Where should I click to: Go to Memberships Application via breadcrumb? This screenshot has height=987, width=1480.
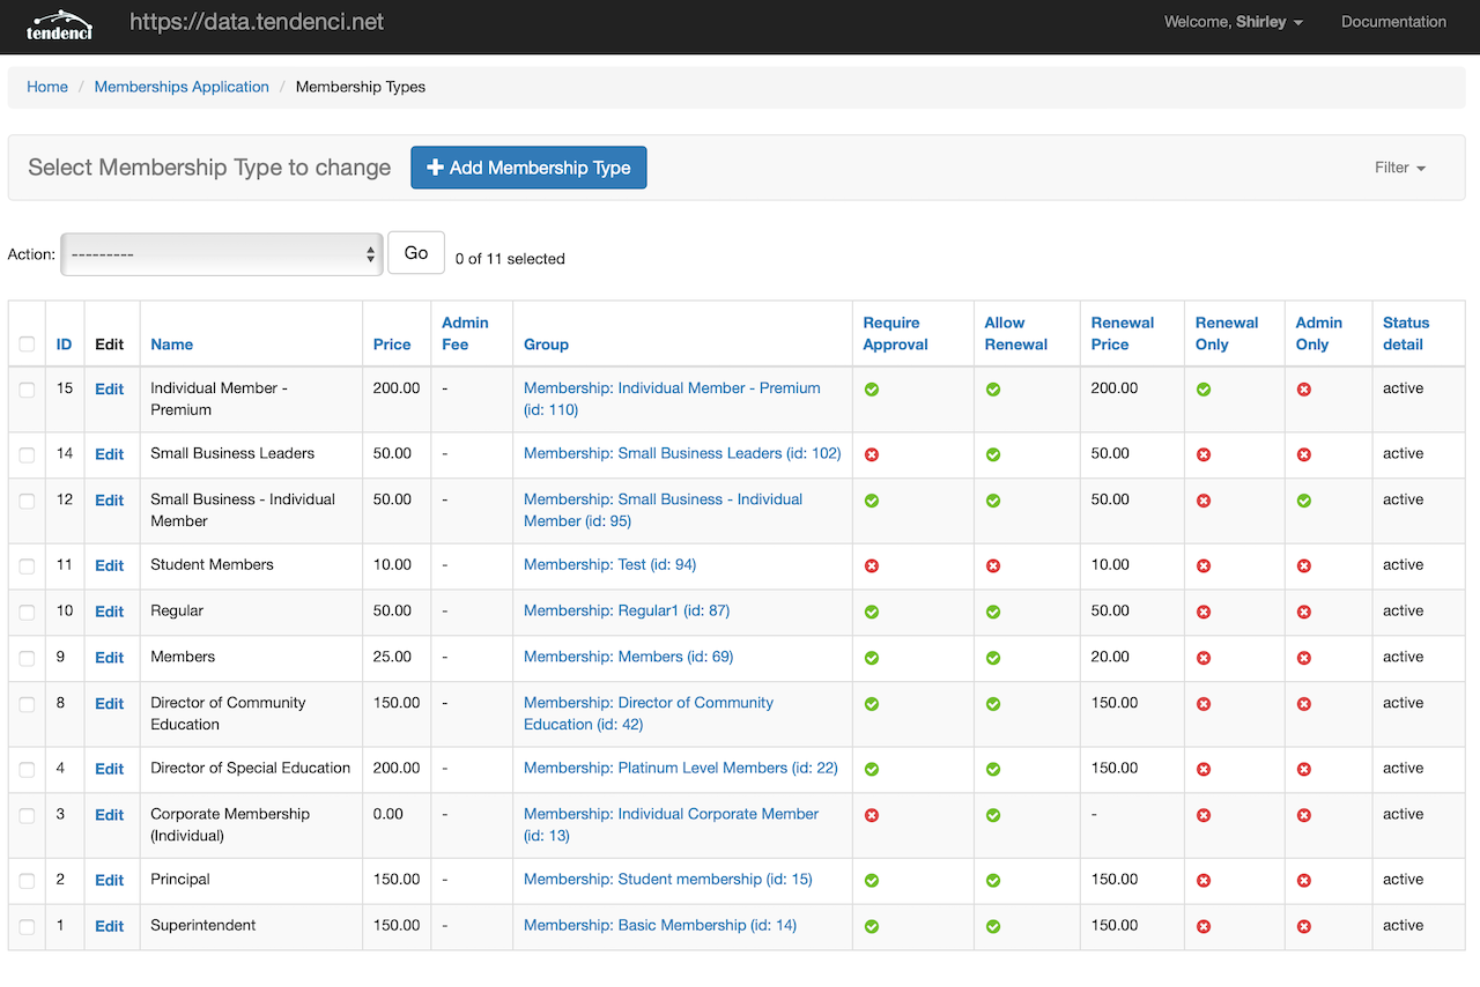(181, 86)
